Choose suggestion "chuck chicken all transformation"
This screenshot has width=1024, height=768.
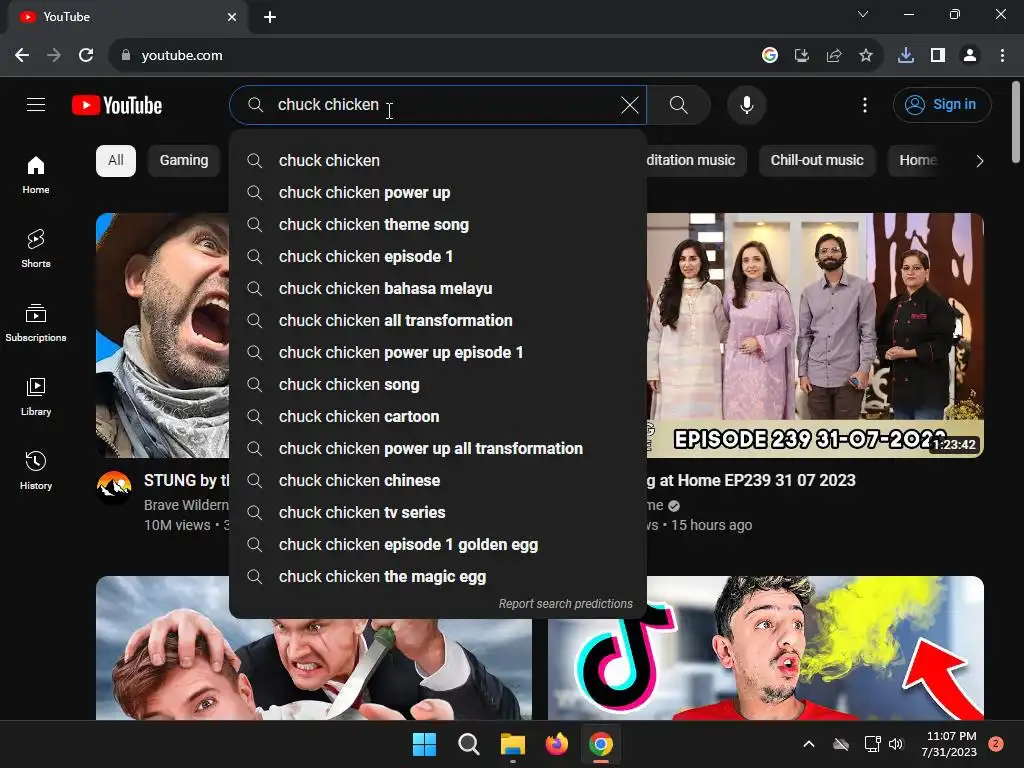click(438, 321)
